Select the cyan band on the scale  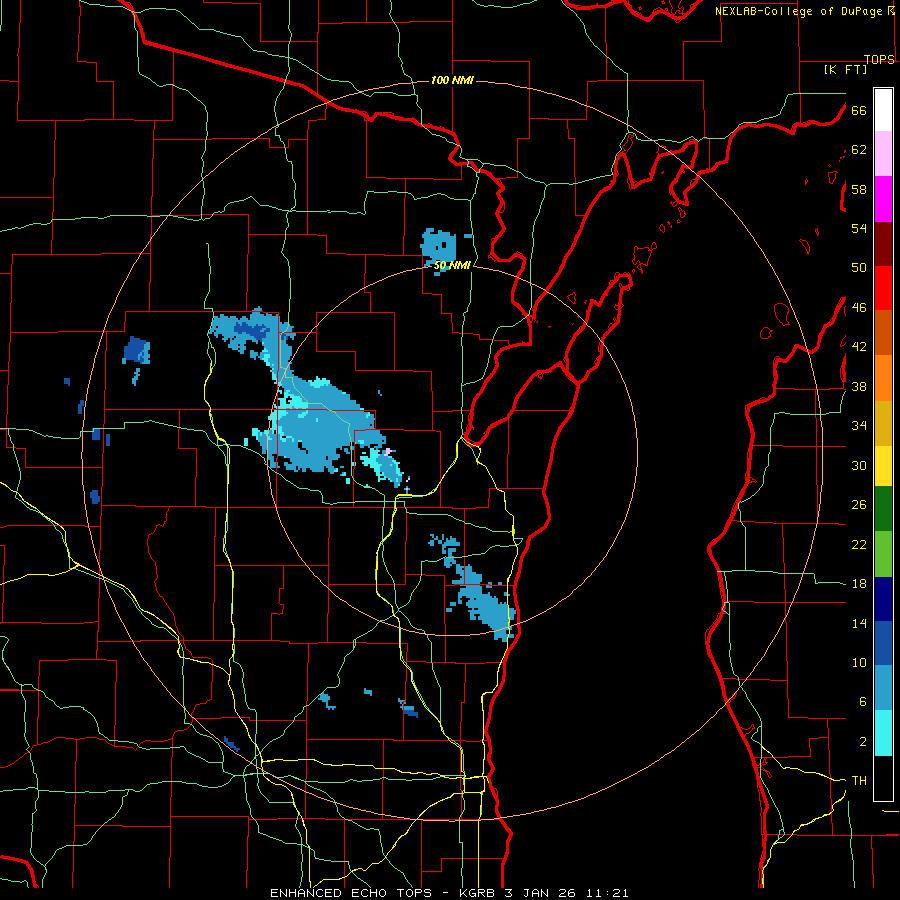(883, 733)
